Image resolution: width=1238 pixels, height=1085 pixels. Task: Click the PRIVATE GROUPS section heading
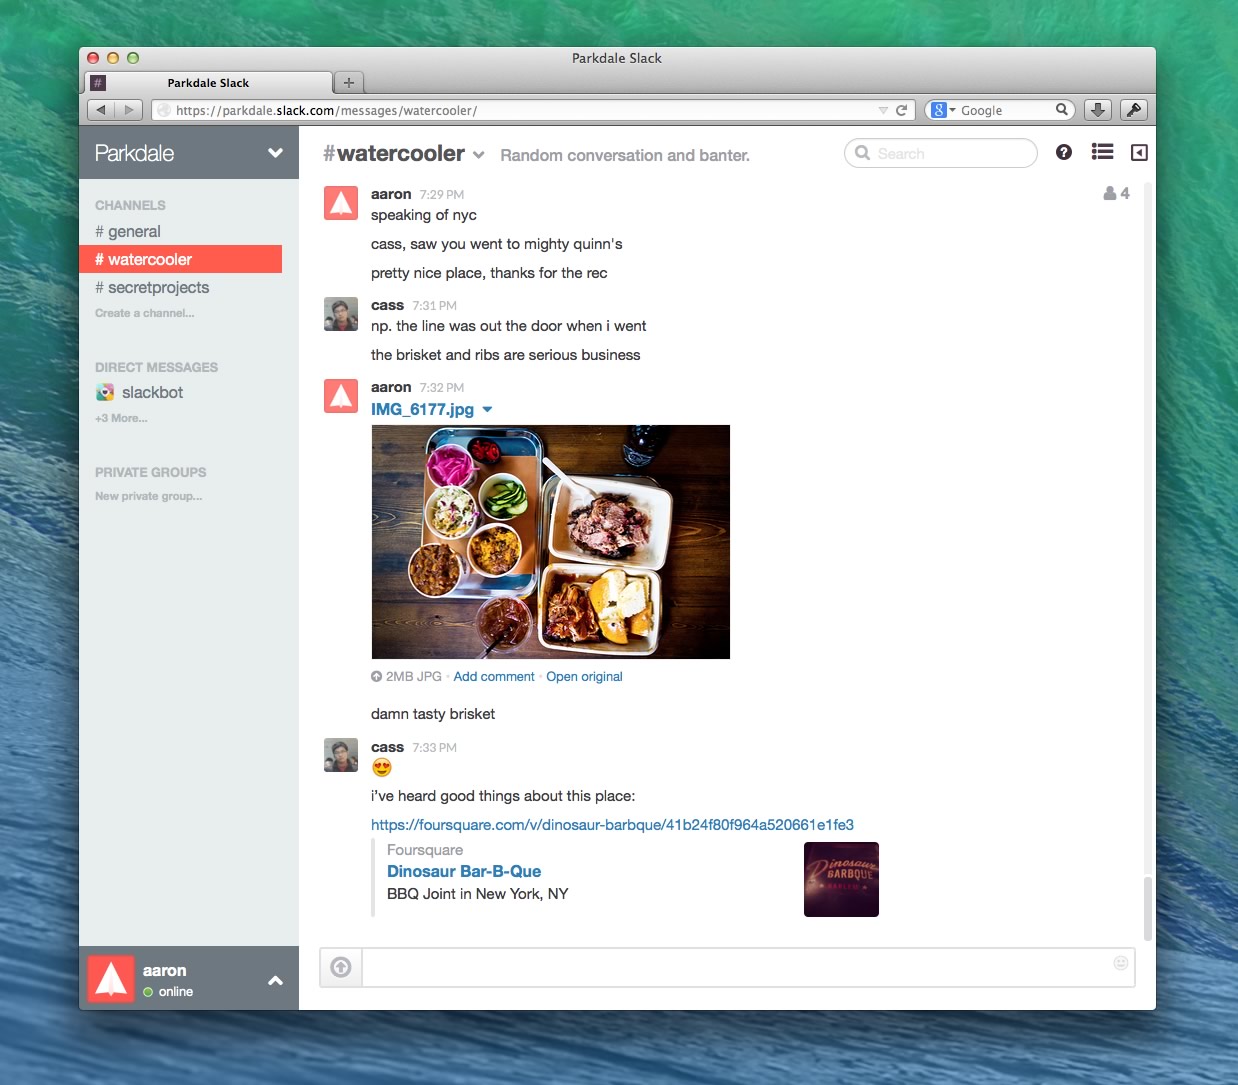150,472
